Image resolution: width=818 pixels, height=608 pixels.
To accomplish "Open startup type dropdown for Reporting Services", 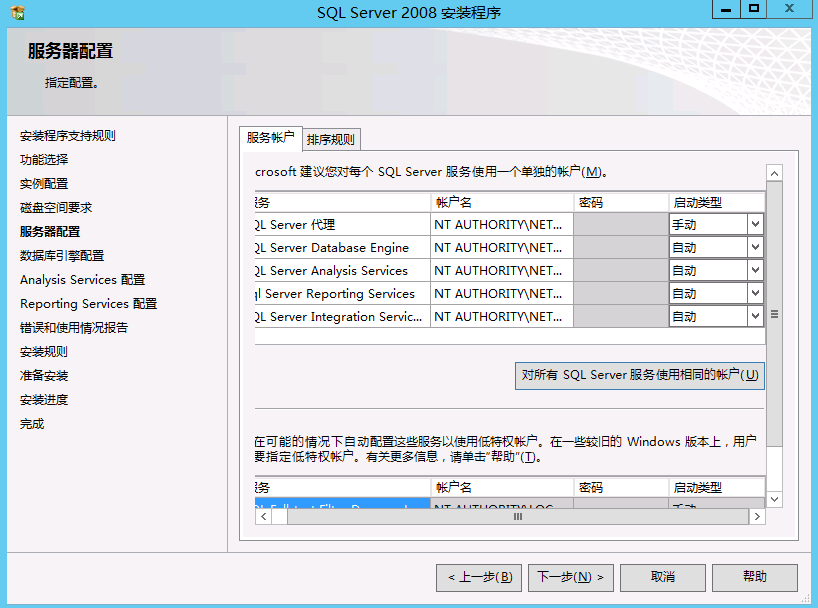I will [755, 293].
